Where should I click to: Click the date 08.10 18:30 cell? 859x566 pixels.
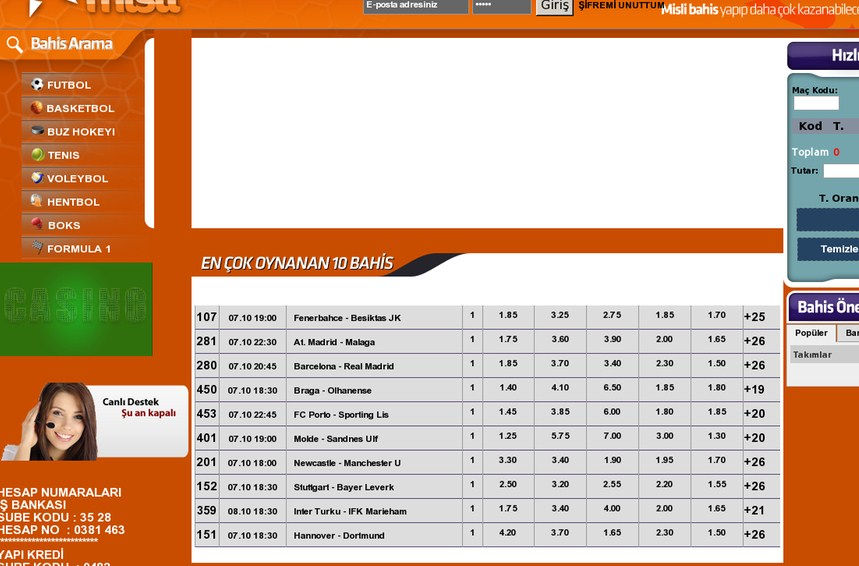[x=253, y=511]
